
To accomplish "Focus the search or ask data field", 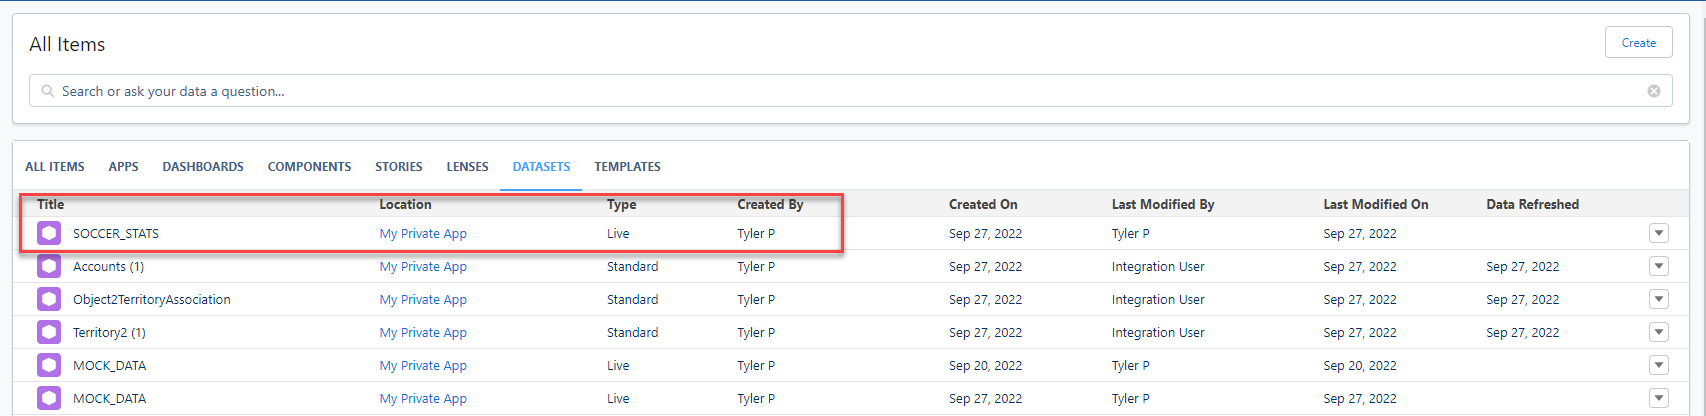I will pos(800,91).
